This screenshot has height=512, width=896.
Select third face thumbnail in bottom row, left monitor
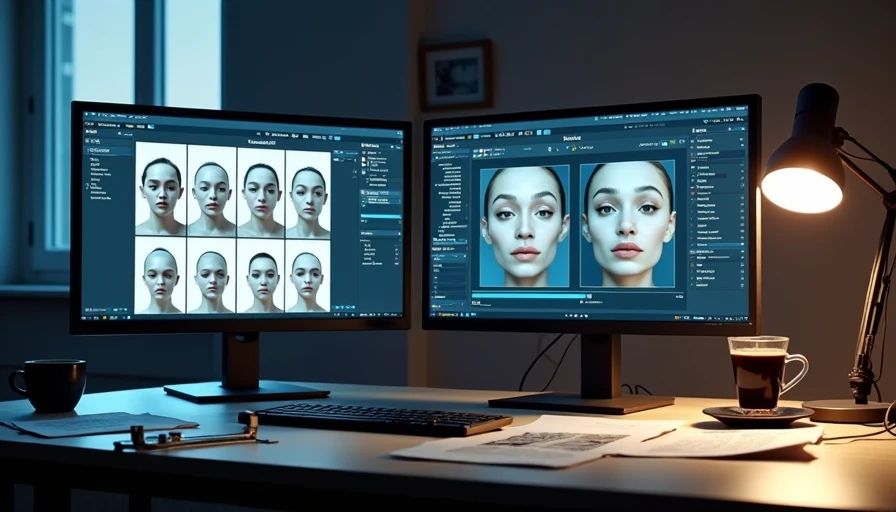pyautogui.click(x=261, y=275)
